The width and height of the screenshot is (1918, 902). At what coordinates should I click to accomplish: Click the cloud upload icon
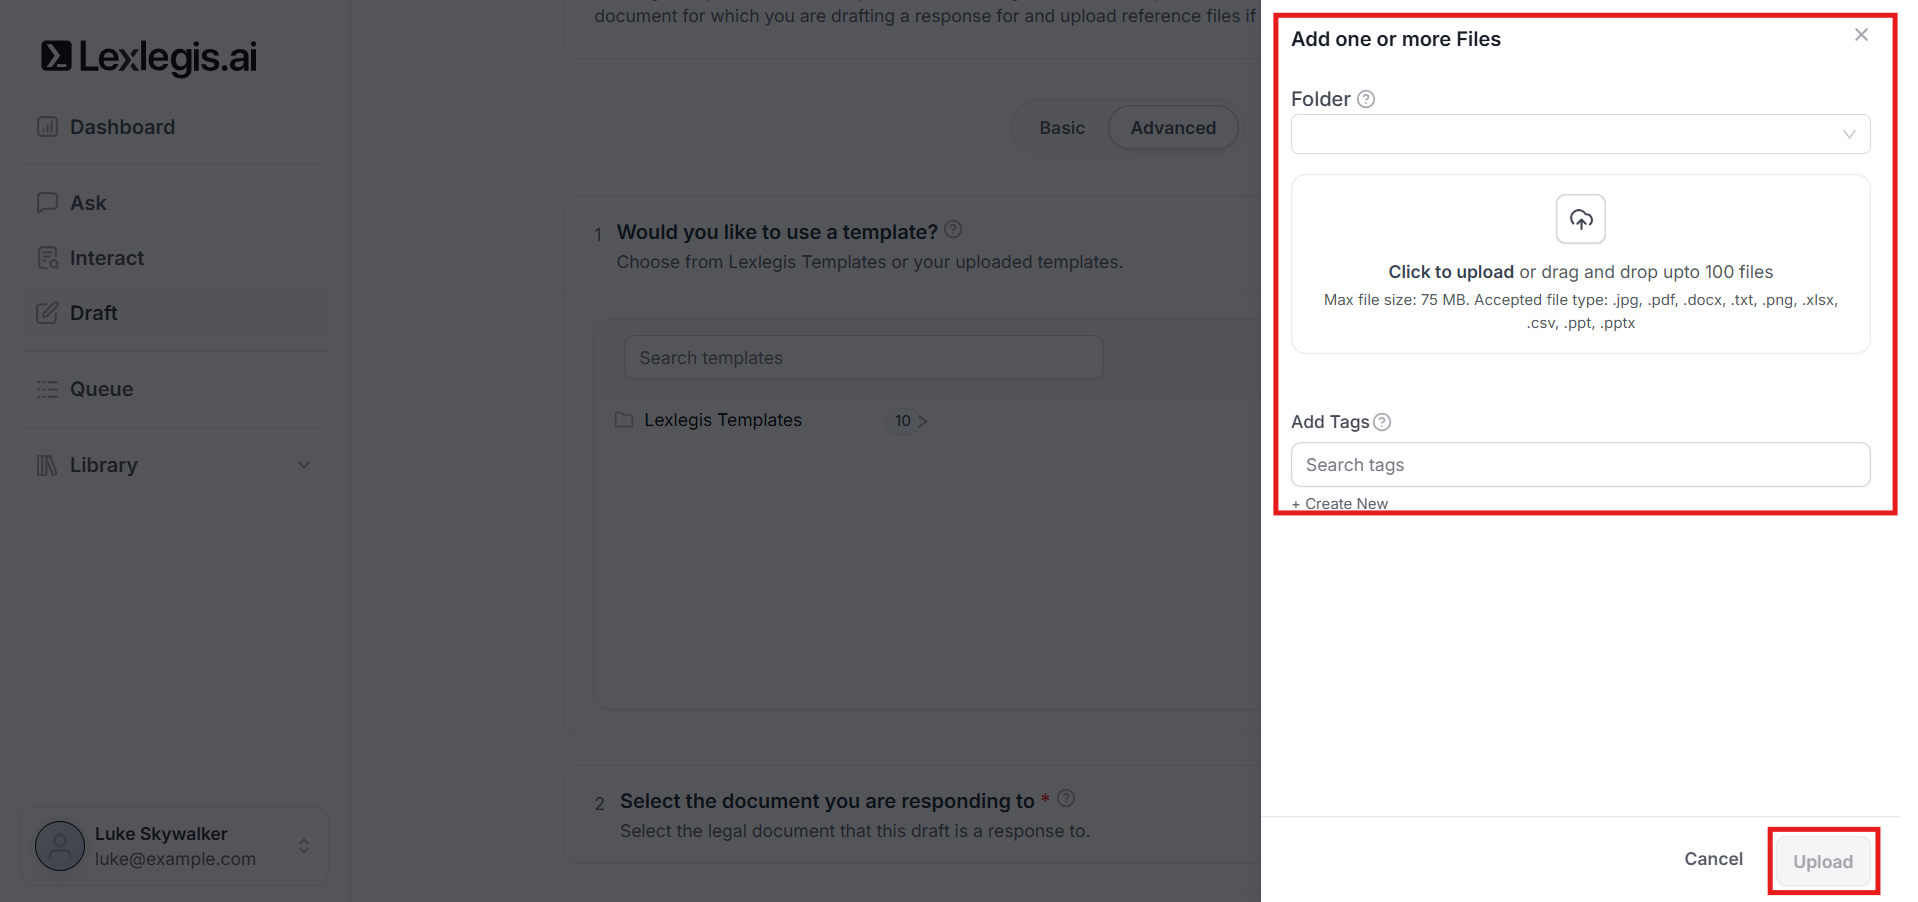(1580, 219)
